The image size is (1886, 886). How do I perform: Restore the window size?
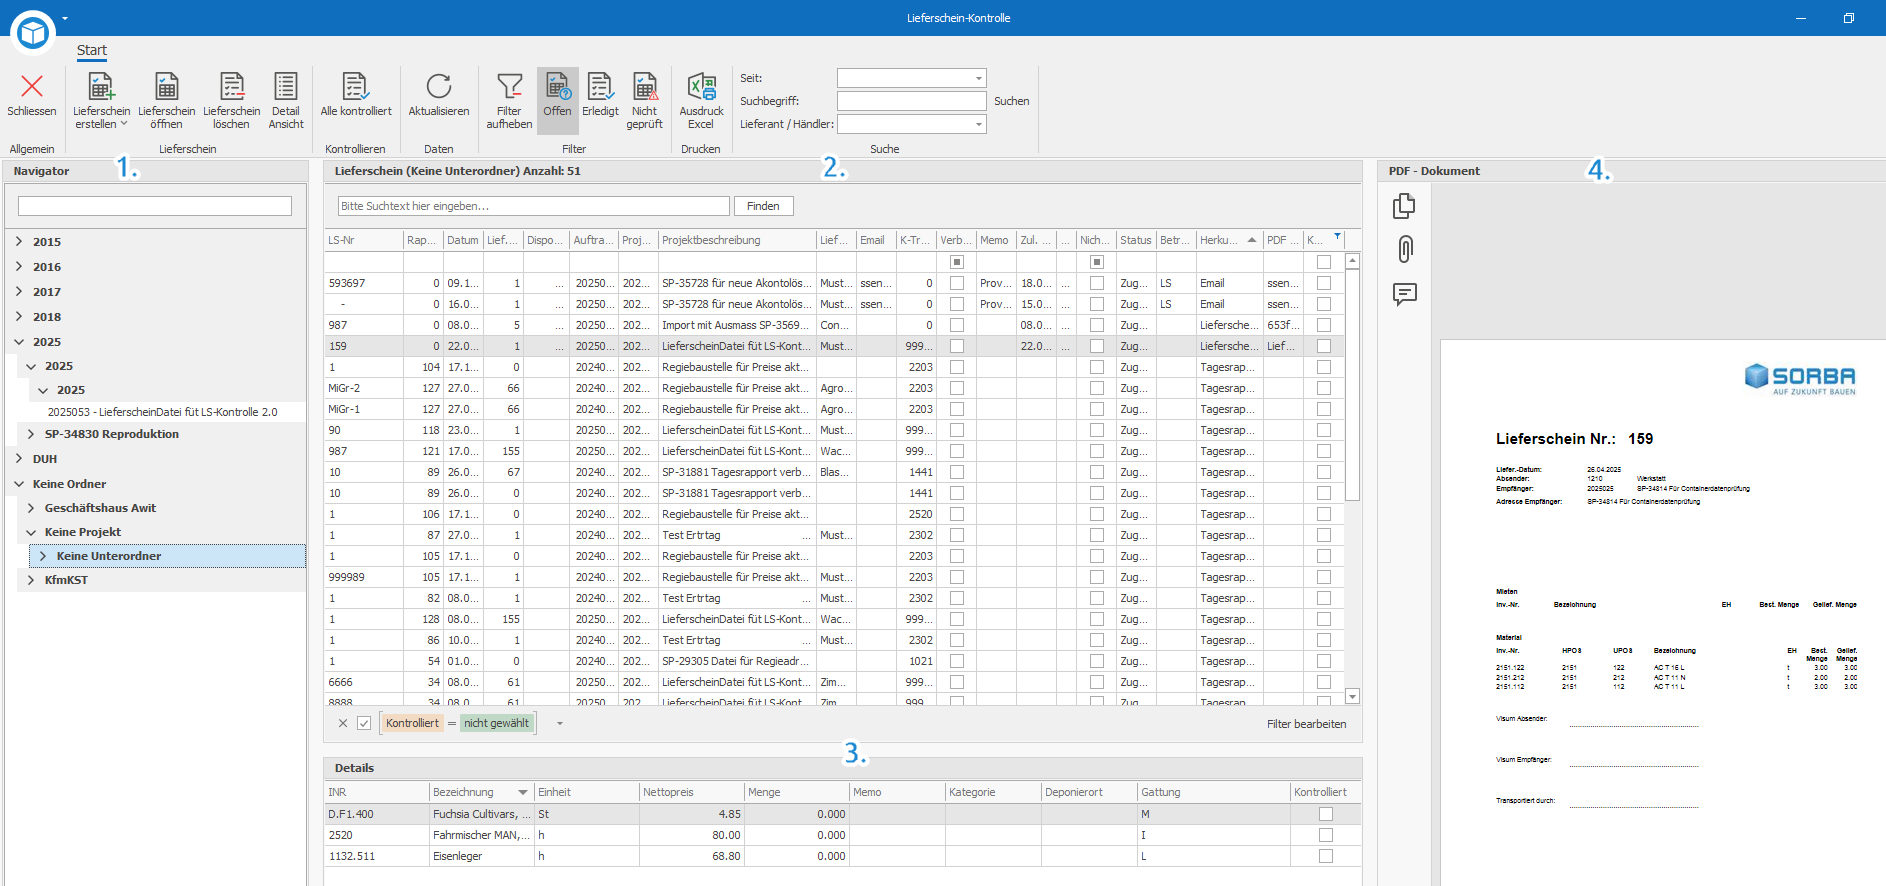pos(1849,18)
